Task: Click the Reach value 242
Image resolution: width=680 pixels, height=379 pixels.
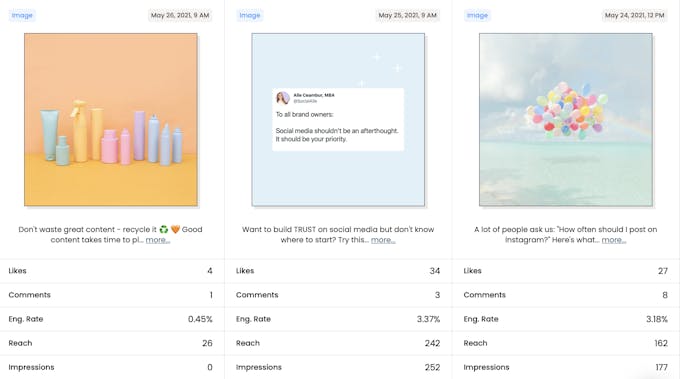Action: [x=432, y=343]
